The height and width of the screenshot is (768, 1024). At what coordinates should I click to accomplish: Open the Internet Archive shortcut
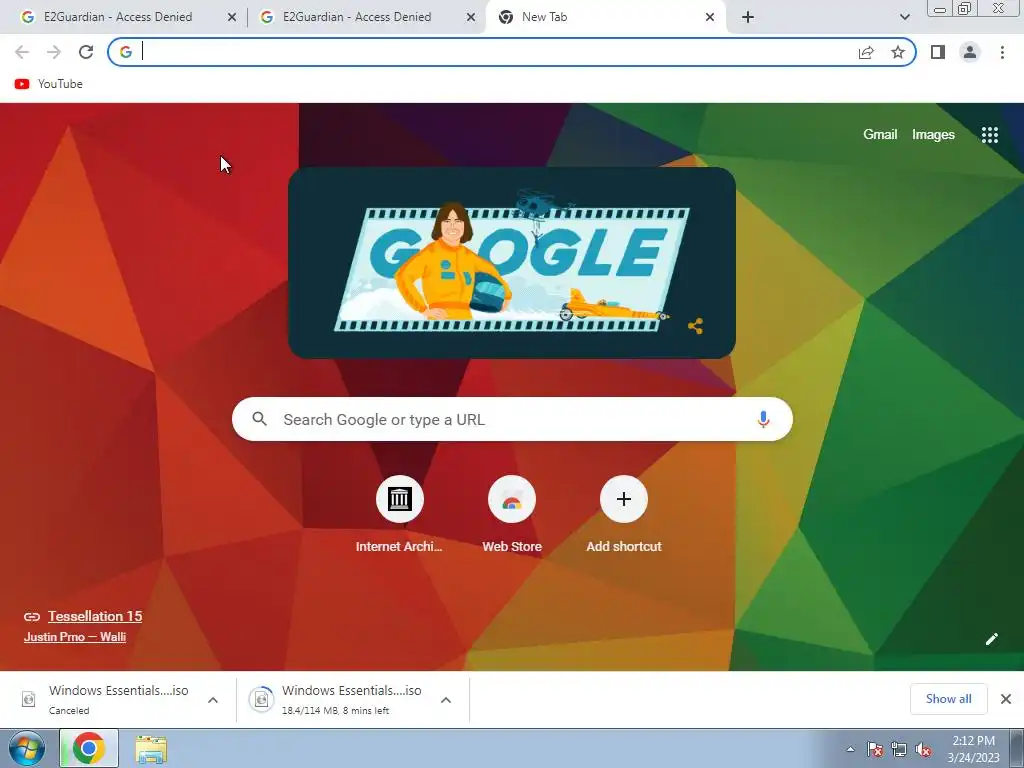pyautogui.click(x=399, y=515)
